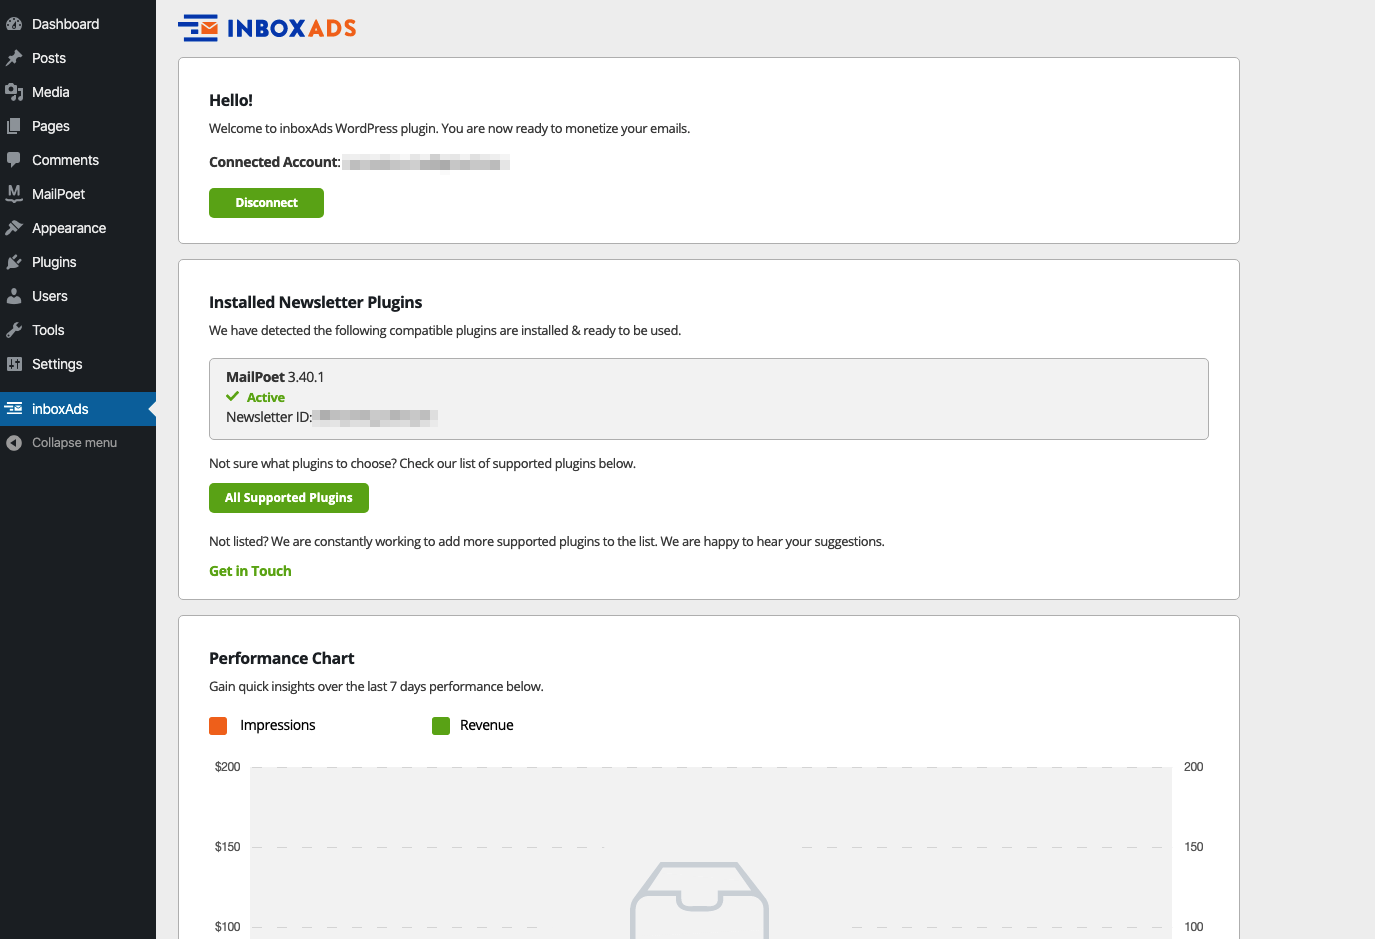Screen dimensions: 1375x939
Task: Open the Users menu item
Action: pyautogui.click(x=78, y=296)
